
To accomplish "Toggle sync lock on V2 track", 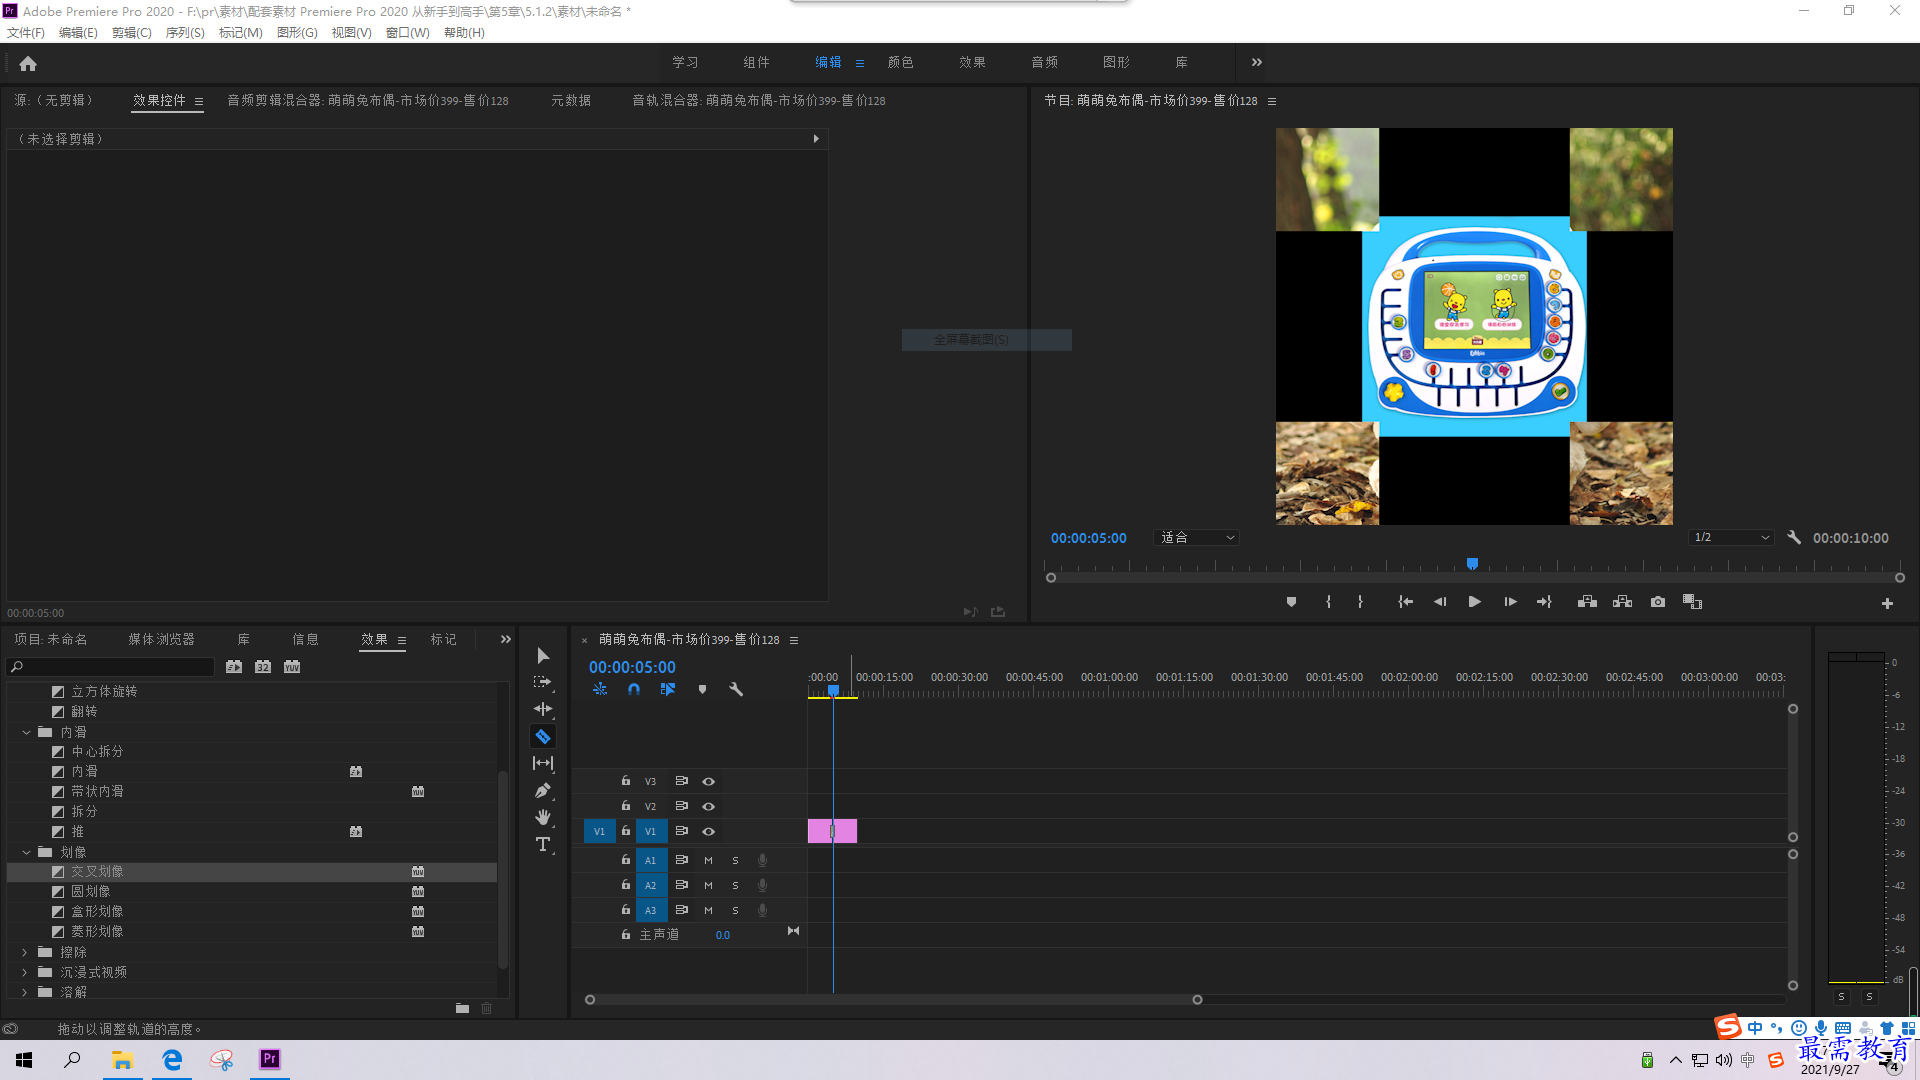I will tap(681, 806).
